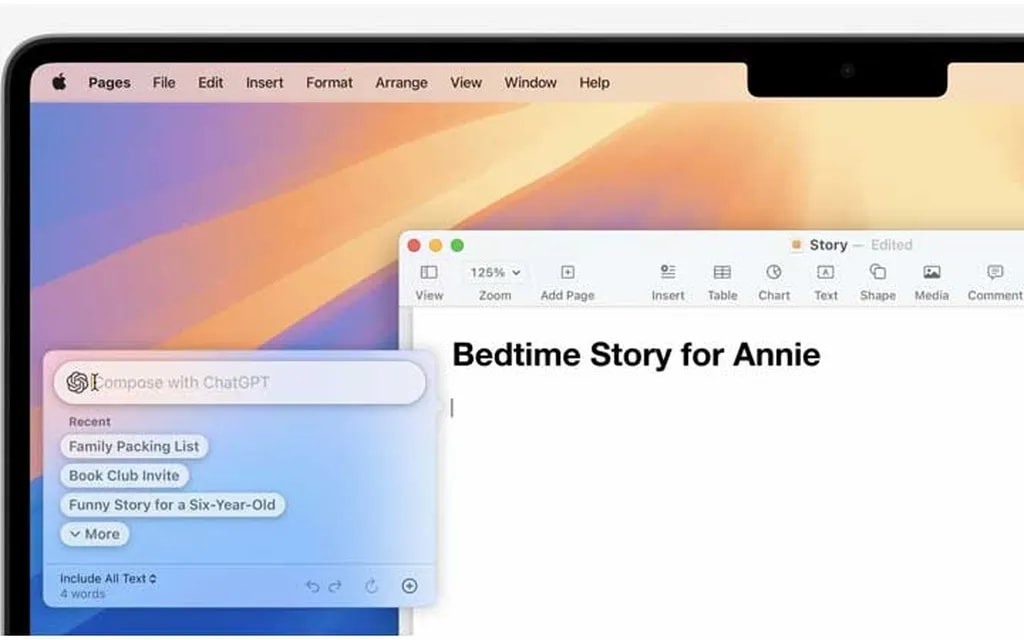The height and width of the screenshot is (640, 1024).
Task: Click the Chart toolbar icon
Action: tap(774, 272)
